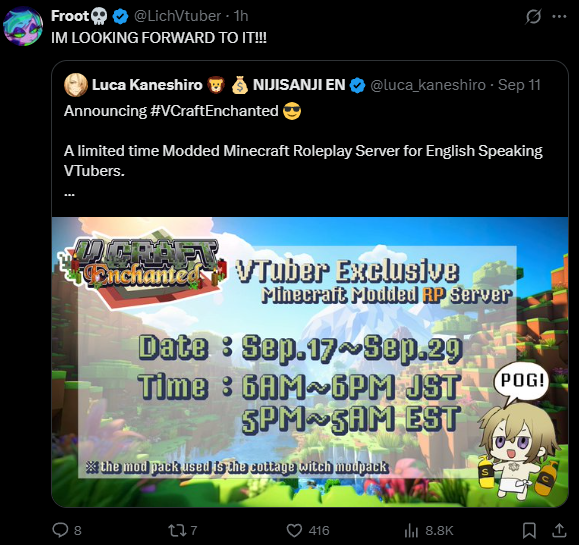Click Luca Kaneshiro's small avatar
The width and height of the screenshot is (579, 545).
point(76,85)
